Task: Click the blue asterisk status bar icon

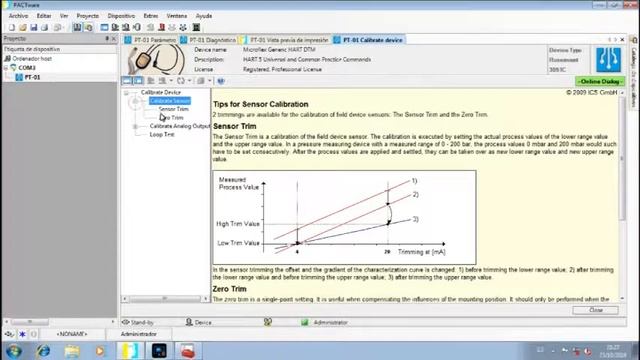Action: [22, 334]
